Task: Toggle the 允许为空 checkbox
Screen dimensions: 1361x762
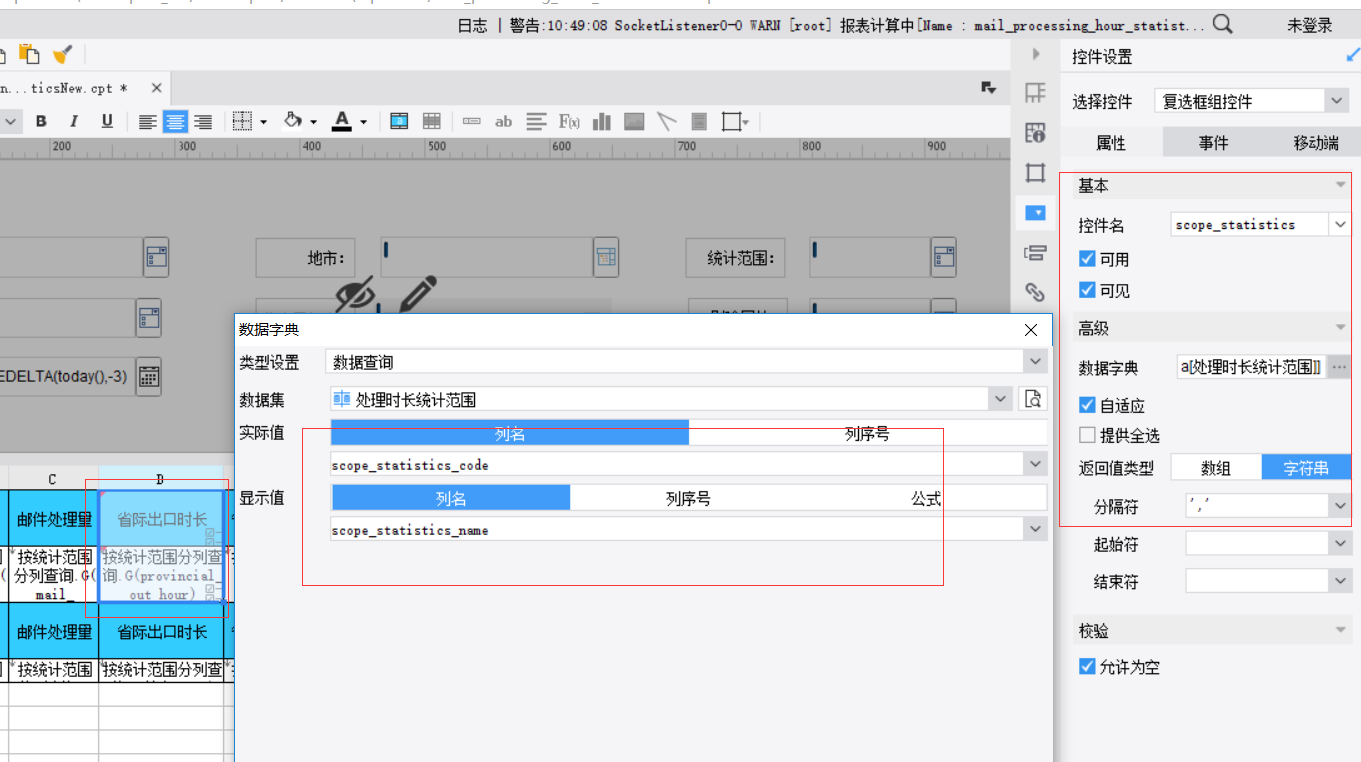Action: point(1088,666)
